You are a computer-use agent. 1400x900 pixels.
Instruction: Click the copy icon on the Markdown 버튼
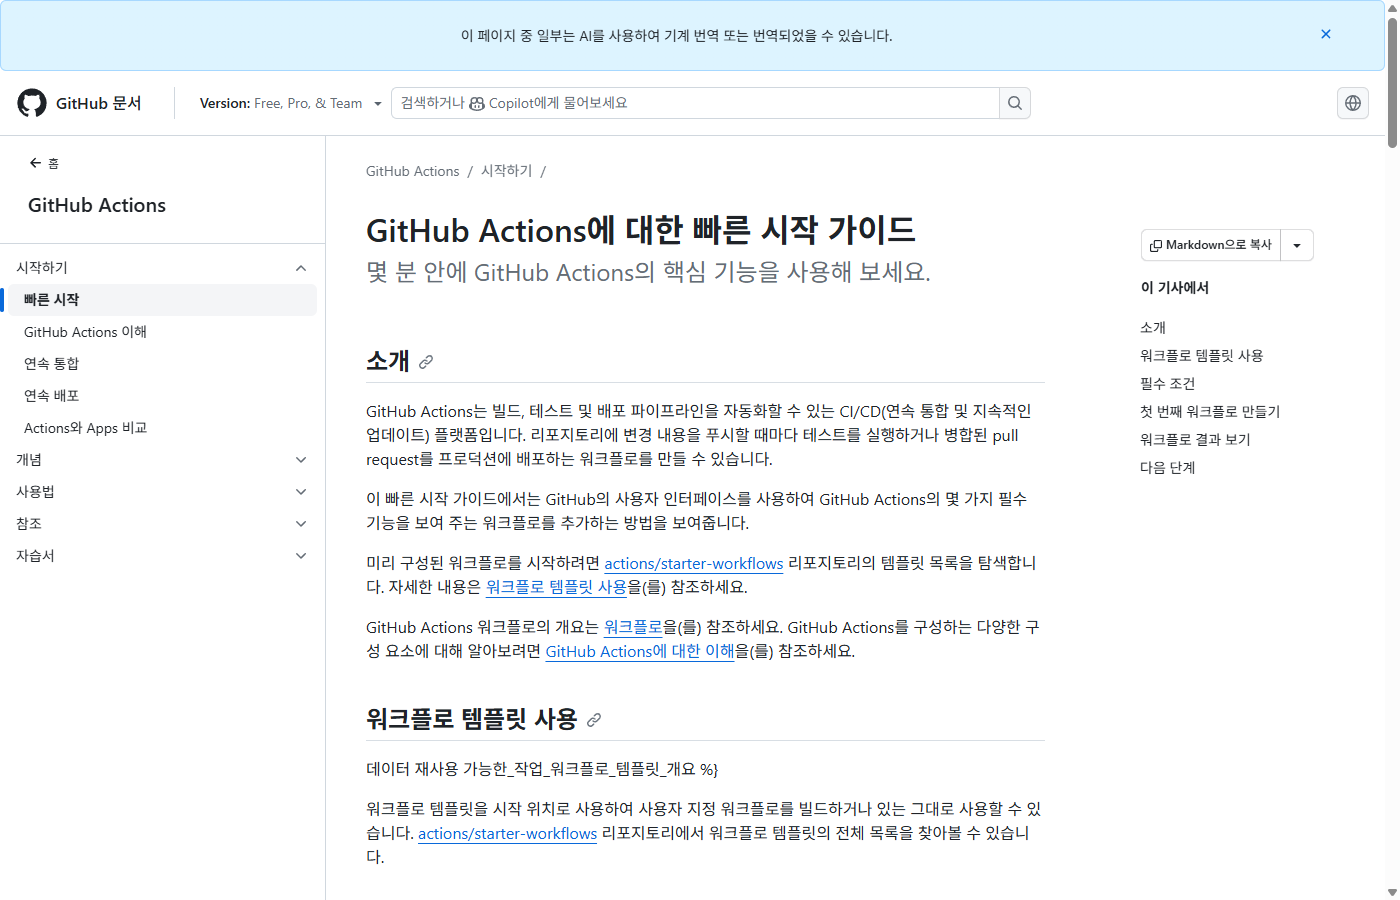(1159, 245)
